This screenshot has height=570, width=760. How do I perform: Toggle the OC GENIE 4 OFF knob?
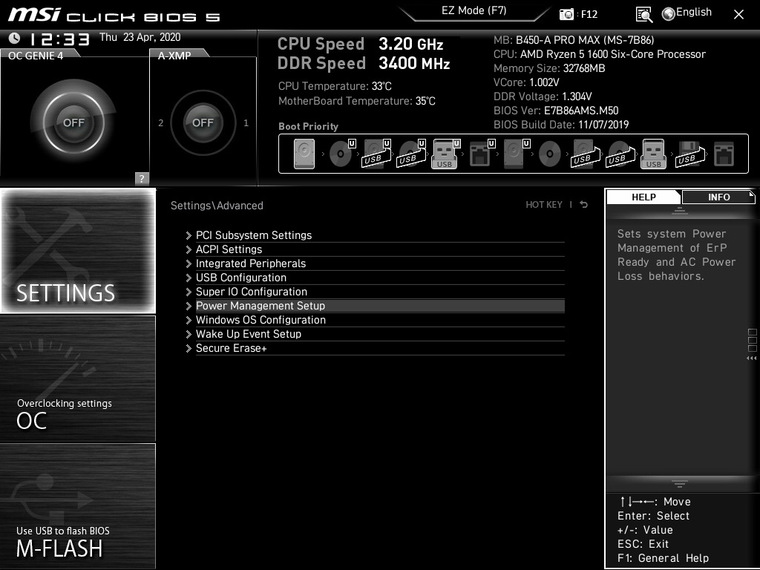74,123
